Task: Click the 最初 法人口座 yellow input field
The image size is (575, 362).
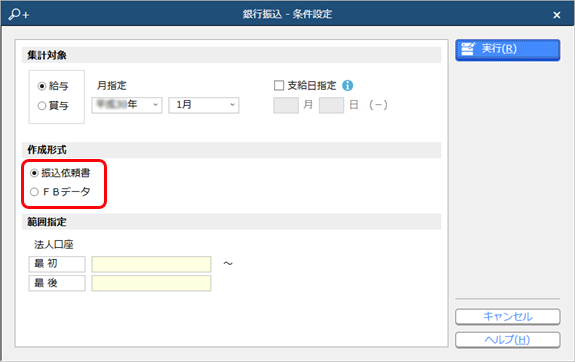Action: (151, 264)
